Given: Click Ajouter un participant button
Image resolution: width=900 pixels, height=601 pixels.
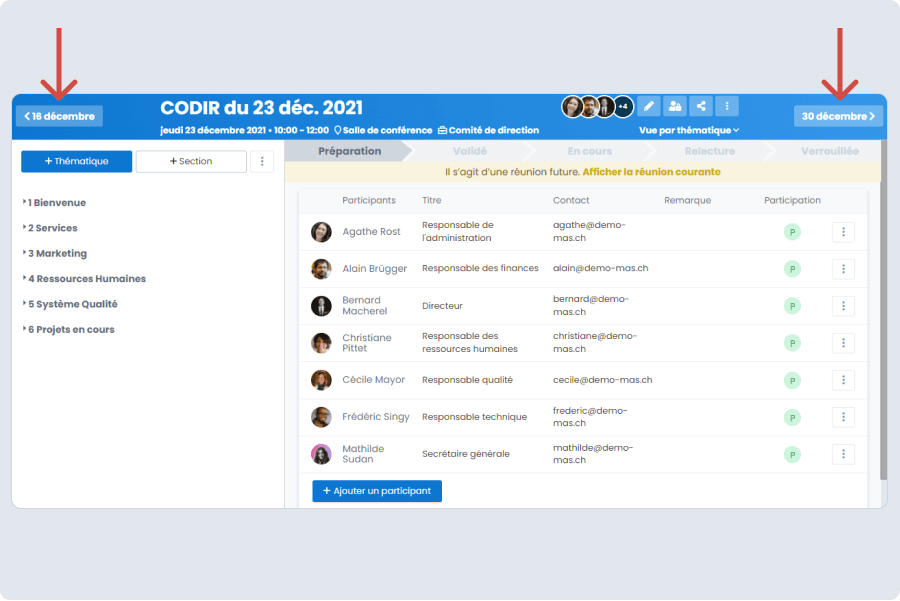Looking at the screenshot, I should click(x=377, y=491).
